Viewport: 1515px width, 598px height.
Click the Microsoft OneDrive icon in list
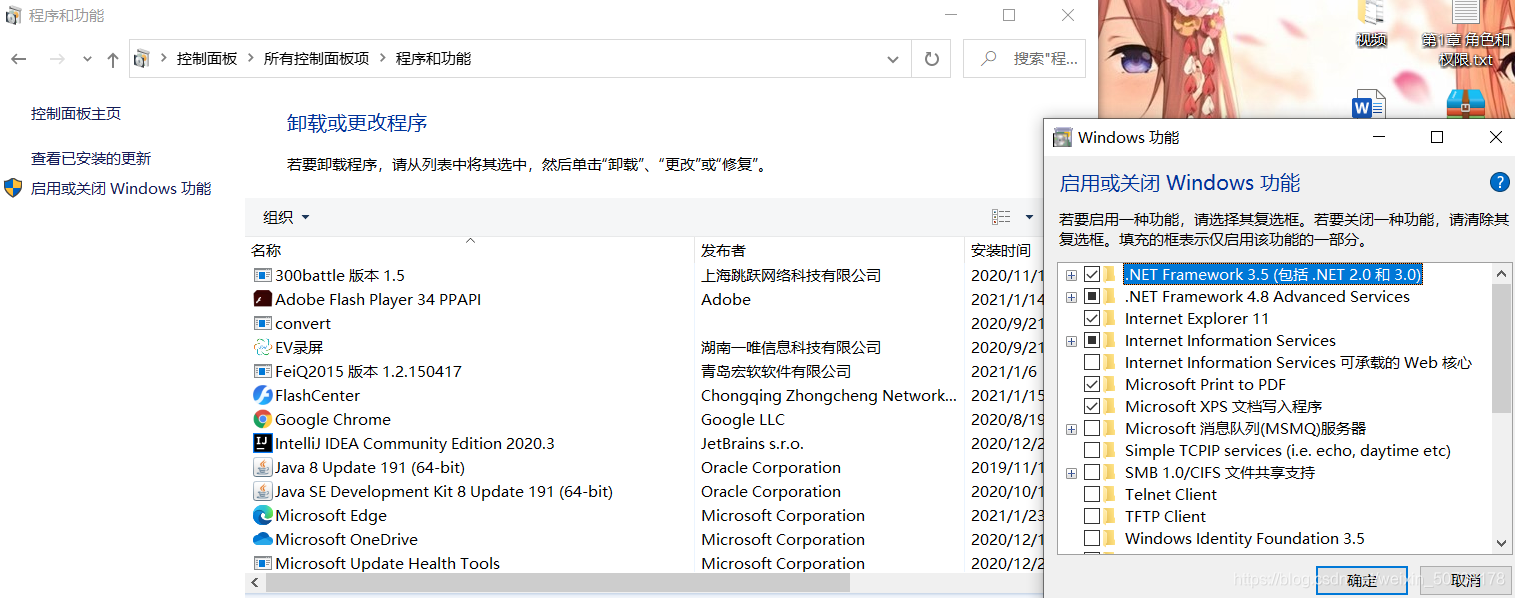click(x=263, y=539)
